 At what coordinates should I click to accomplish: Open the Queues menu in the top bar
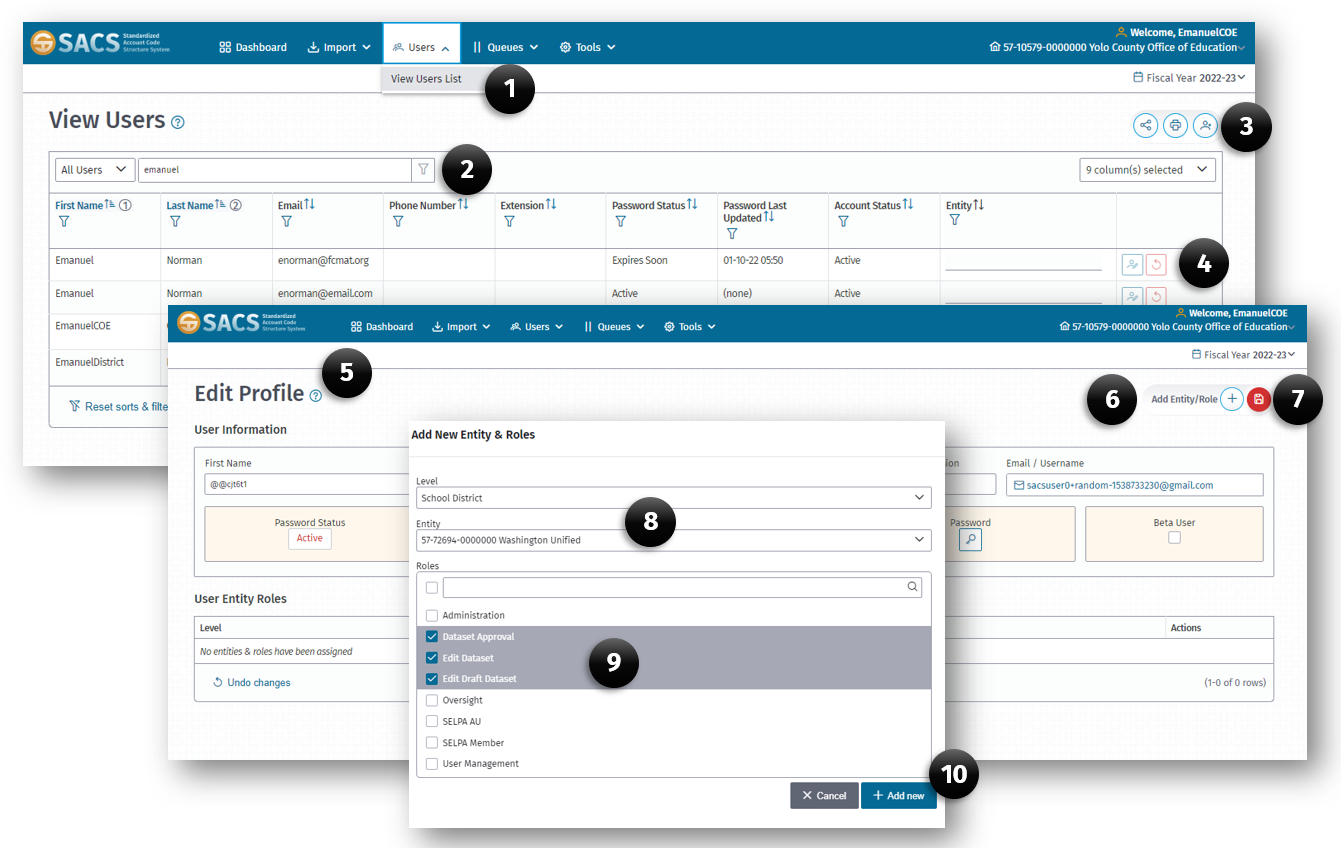(505, 46)
